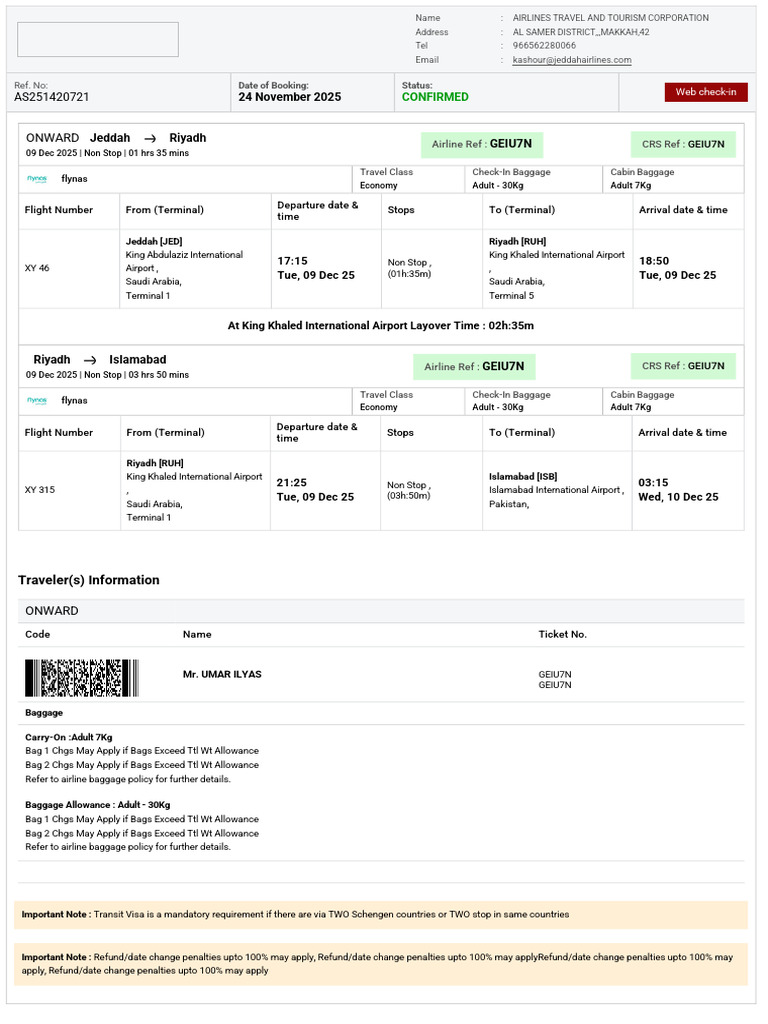Click traveler name Mr. UMAR ILYAS

point(222,674)
